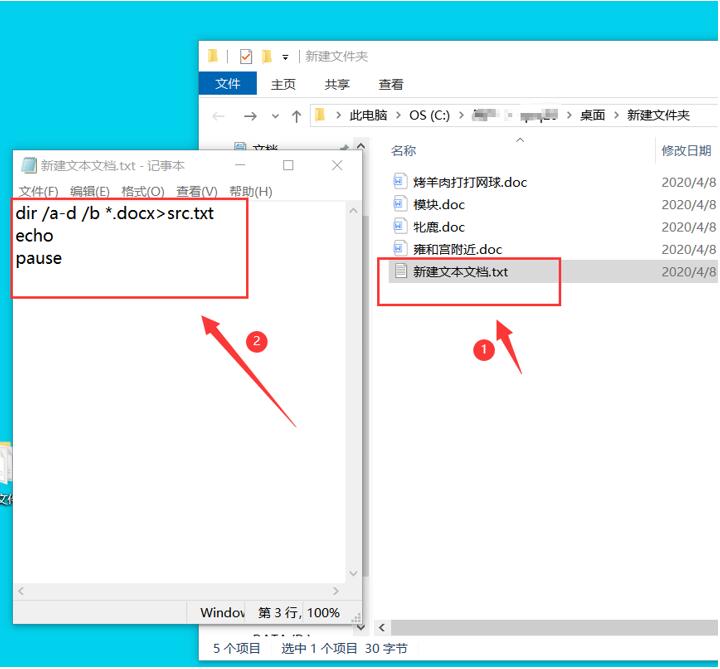Select file 烤羊肉打打网球.doc
Viewport: 720px width, 669px height.
(x=470, y=182)
